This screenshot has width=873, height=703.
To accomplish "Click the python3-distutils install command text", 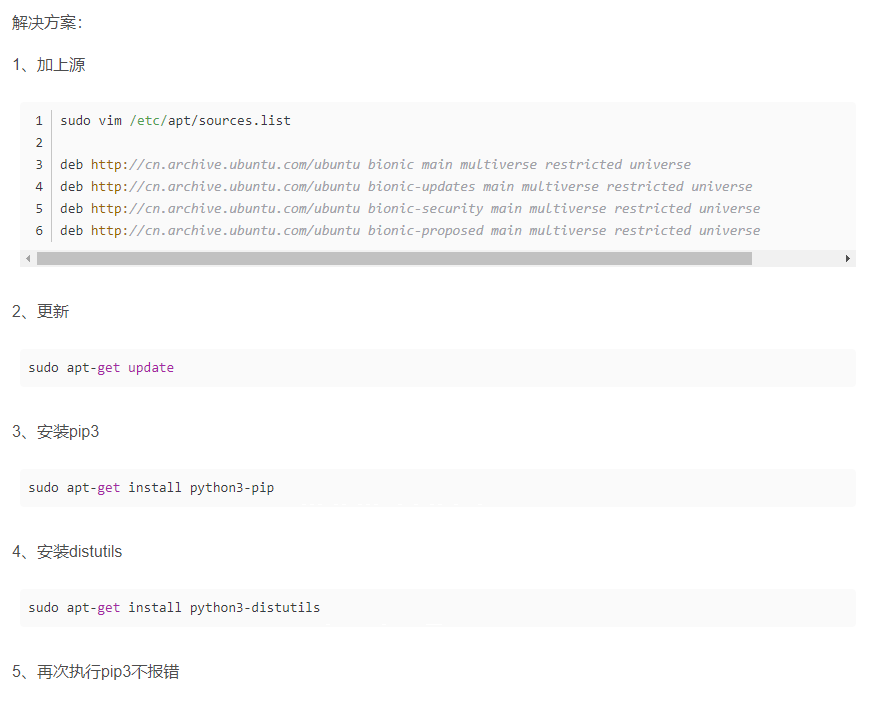I will [174, 607].
